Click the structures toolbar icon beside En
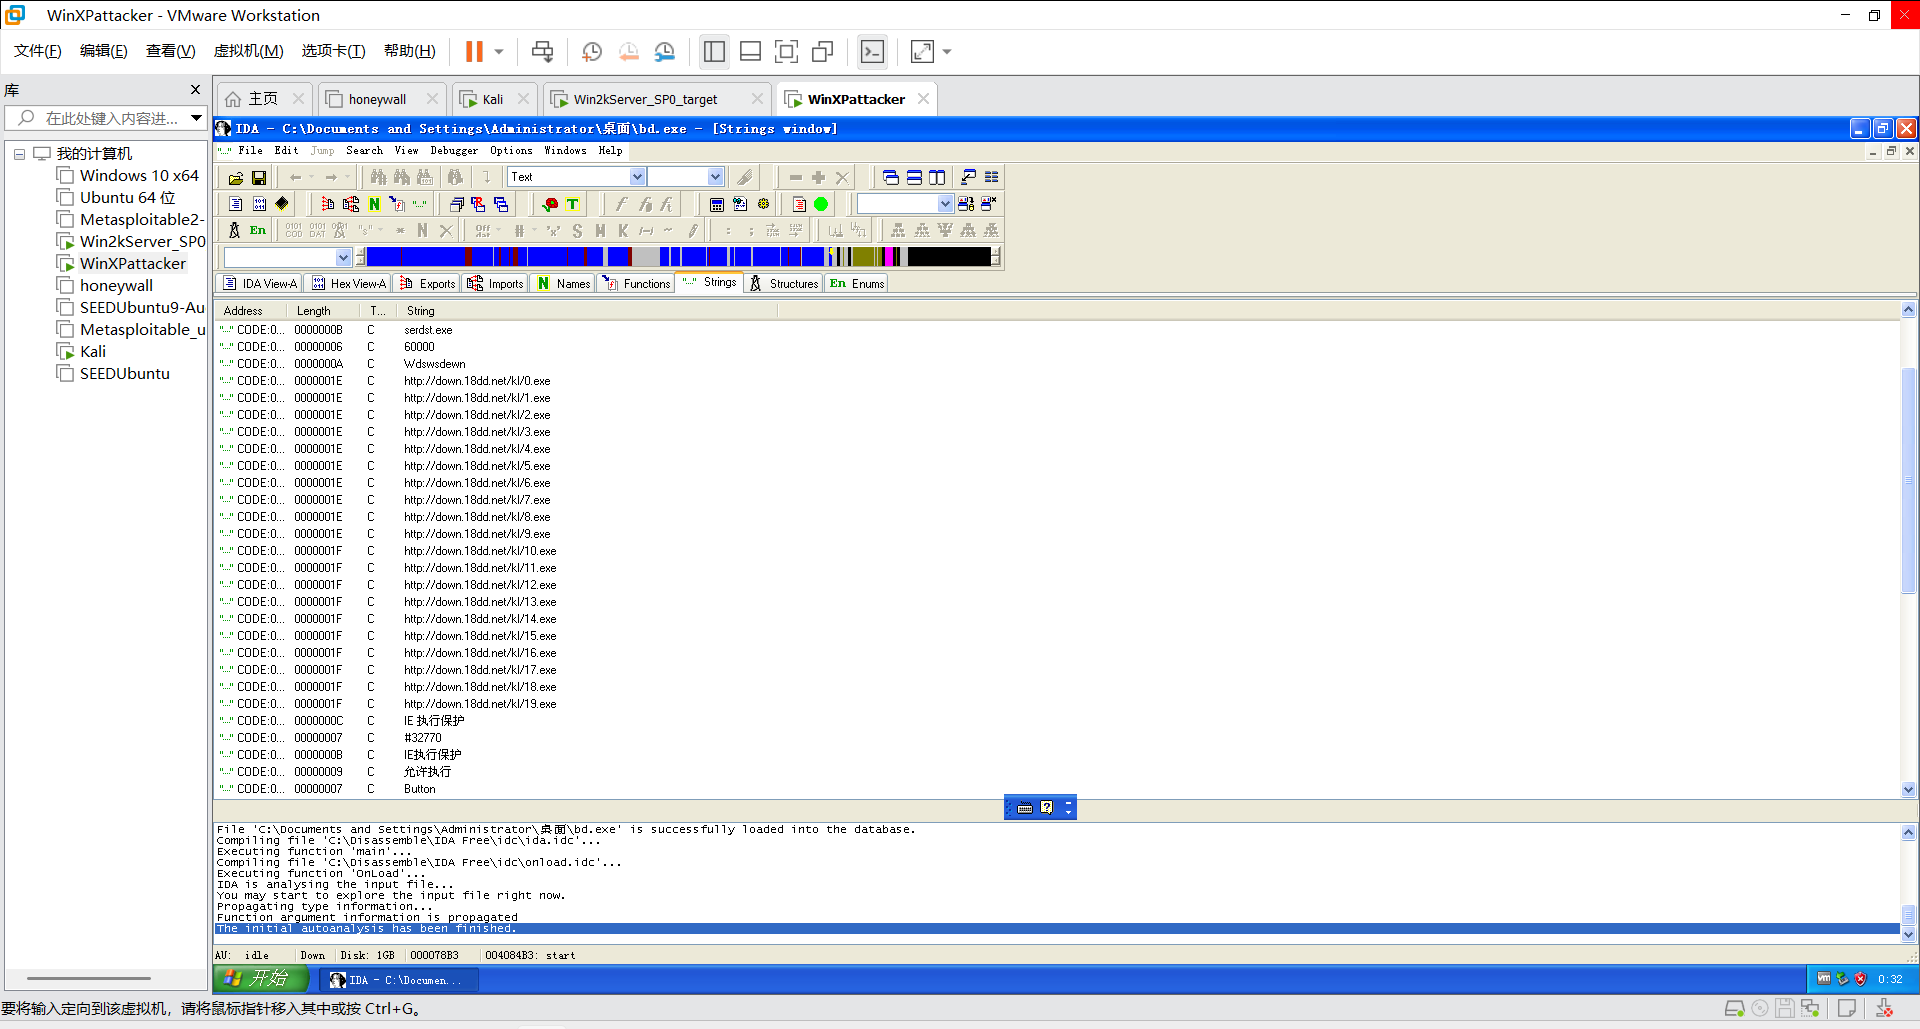1920x1029 pixels. [234, 230]
